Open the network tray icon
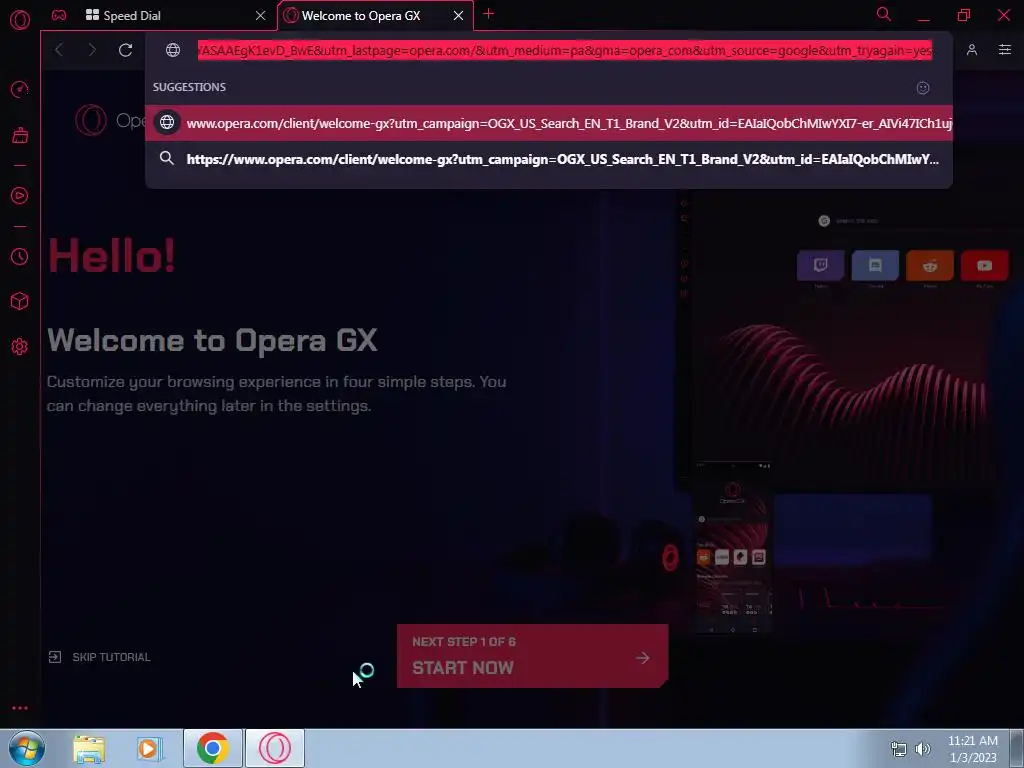 click(x=899, y=749)
